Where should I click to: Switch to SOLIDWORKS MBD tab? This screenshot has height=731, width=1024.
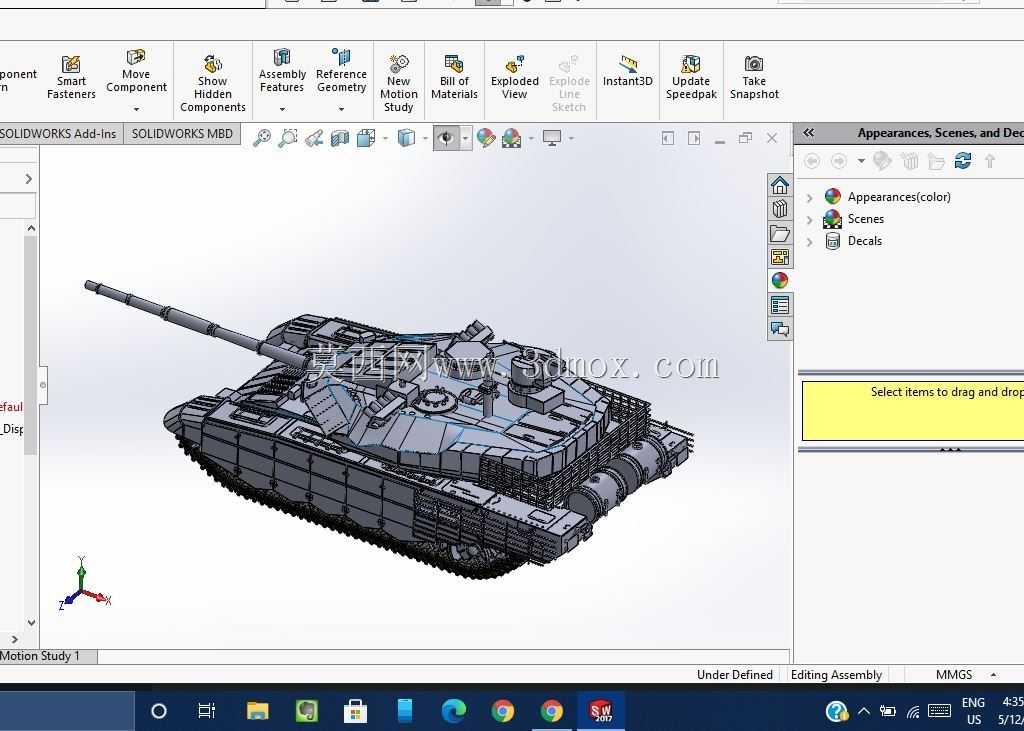(x=182, y=134)
